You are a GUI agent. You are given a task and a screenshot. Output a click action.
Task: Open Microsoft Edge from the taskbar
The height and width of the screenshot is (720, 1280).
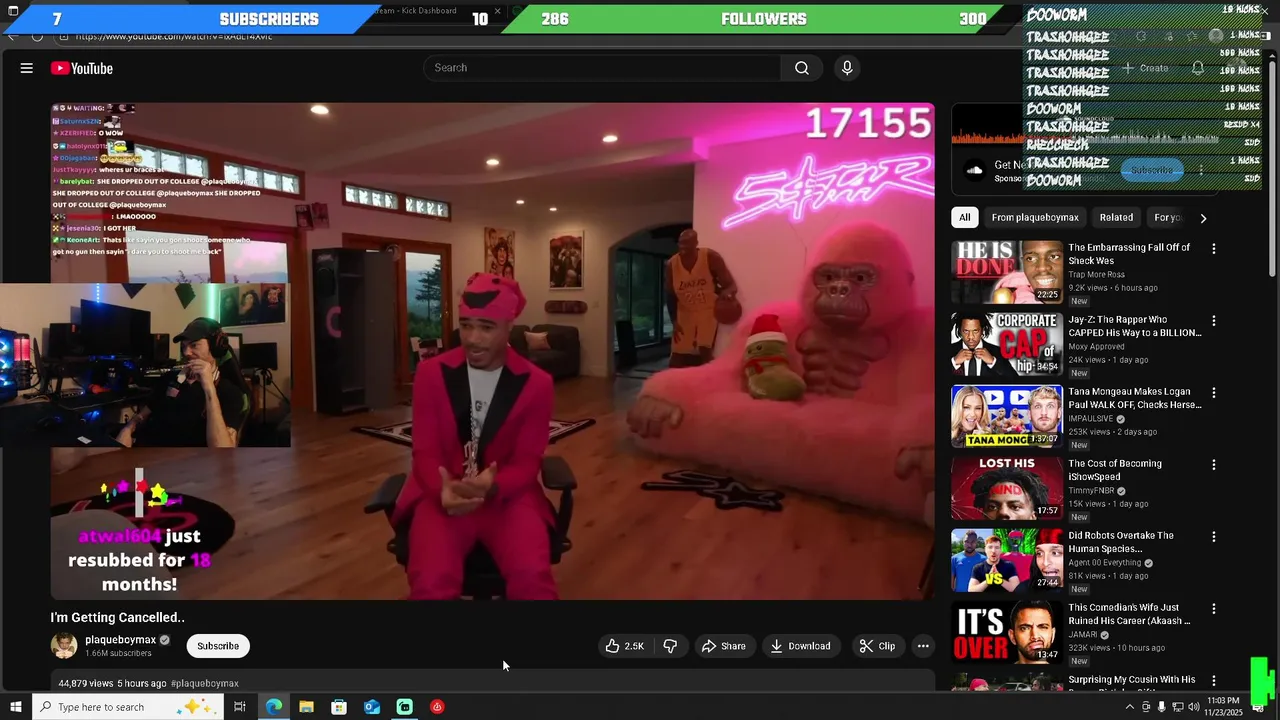(x=274, y=707)
